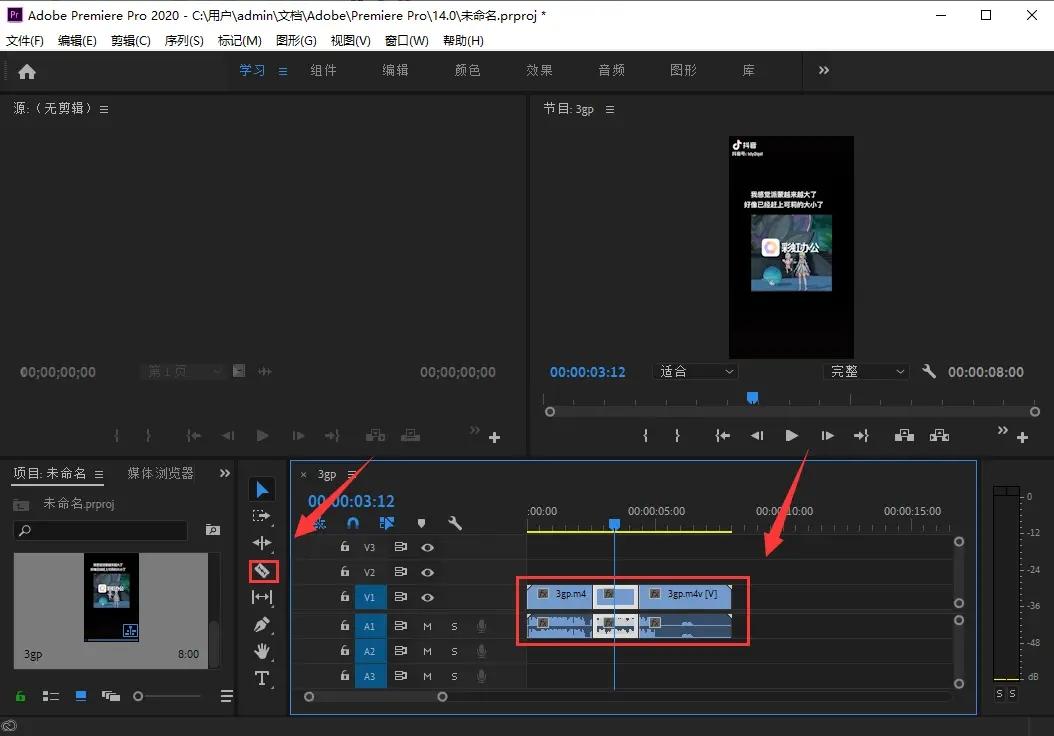Toggle timeline snapping magnet icon

tap(353, 523)
